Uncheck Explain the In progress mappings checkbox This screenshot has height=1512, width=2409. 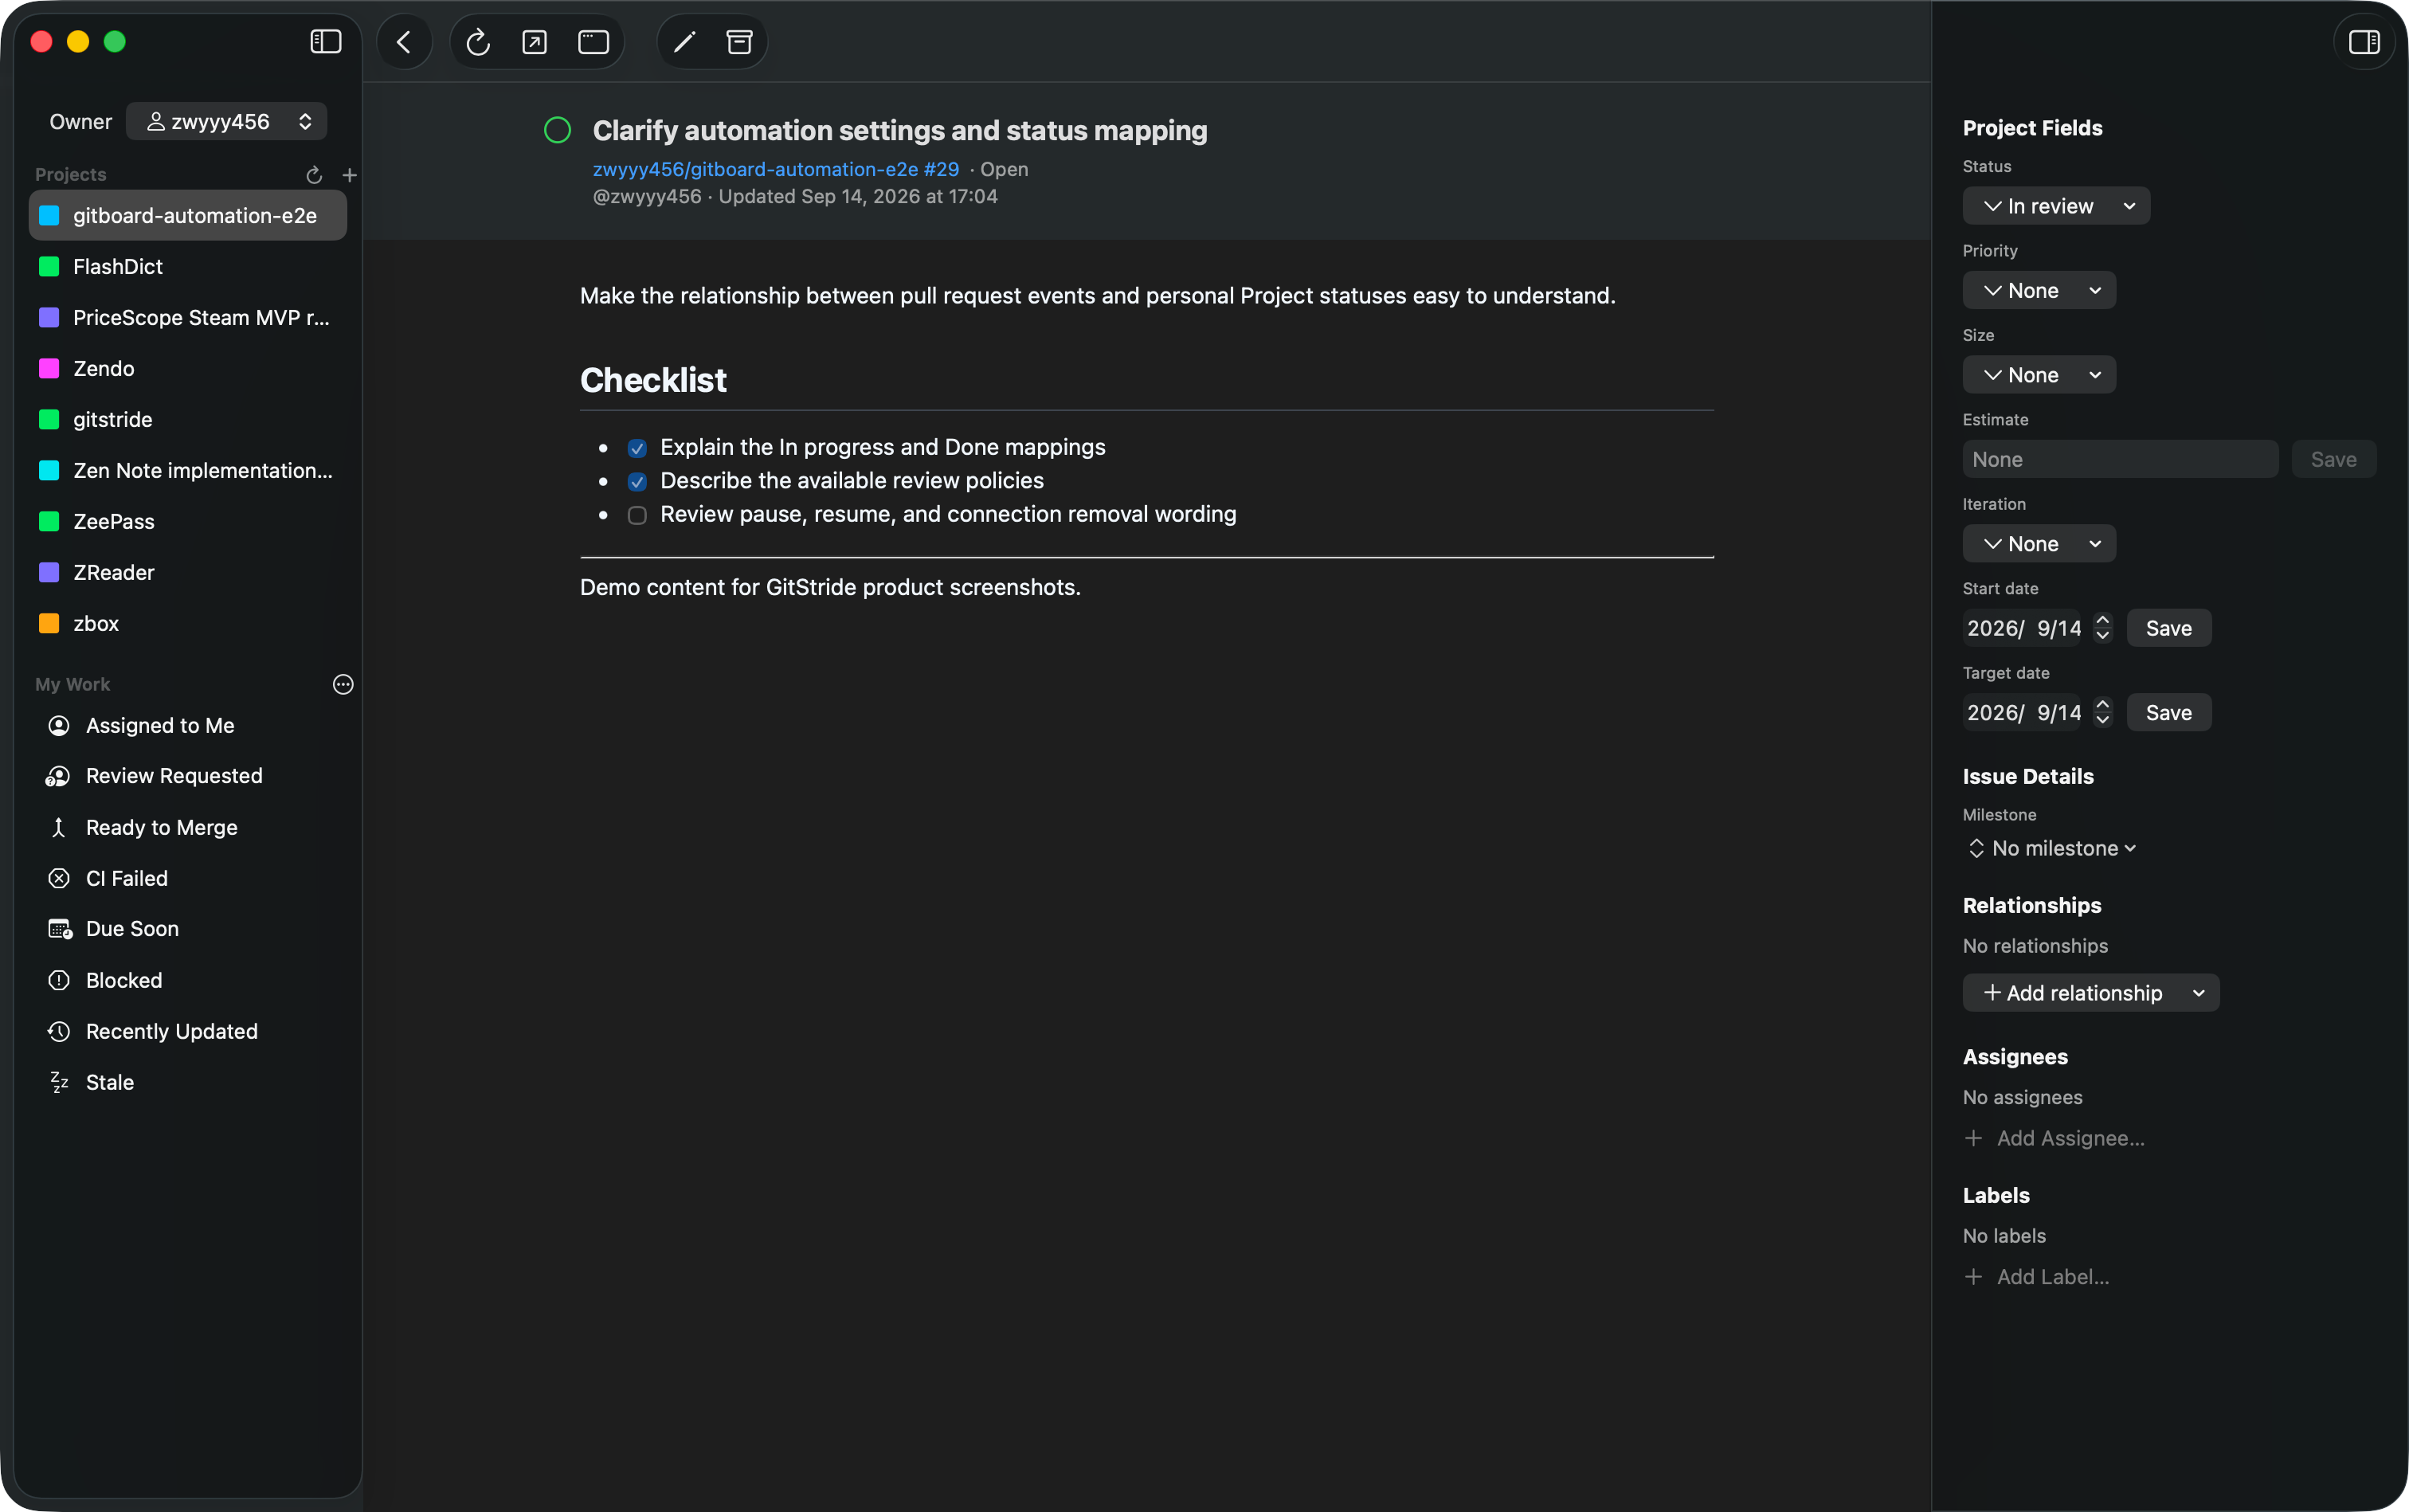[x=637, y=448]
